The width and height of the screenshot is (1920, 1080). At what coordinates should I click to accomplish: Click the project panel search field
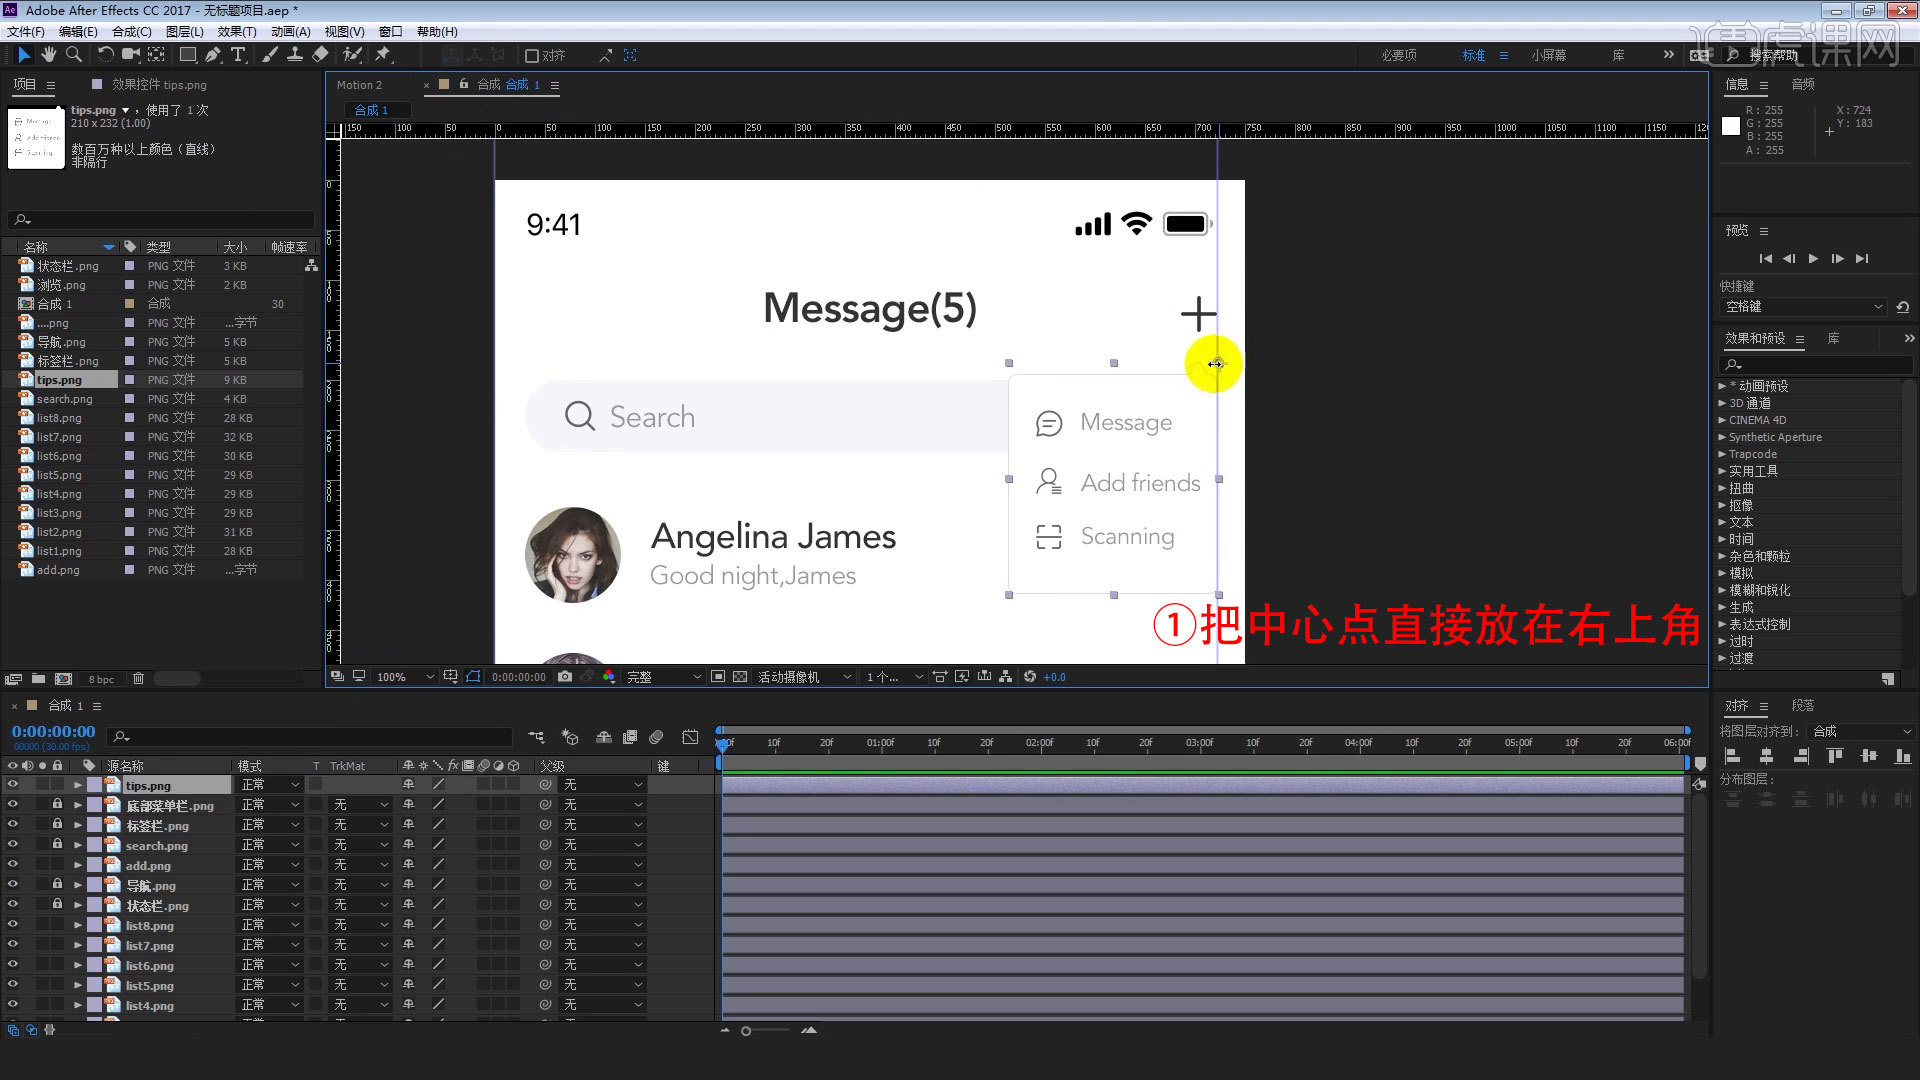(x=160, y=219)
